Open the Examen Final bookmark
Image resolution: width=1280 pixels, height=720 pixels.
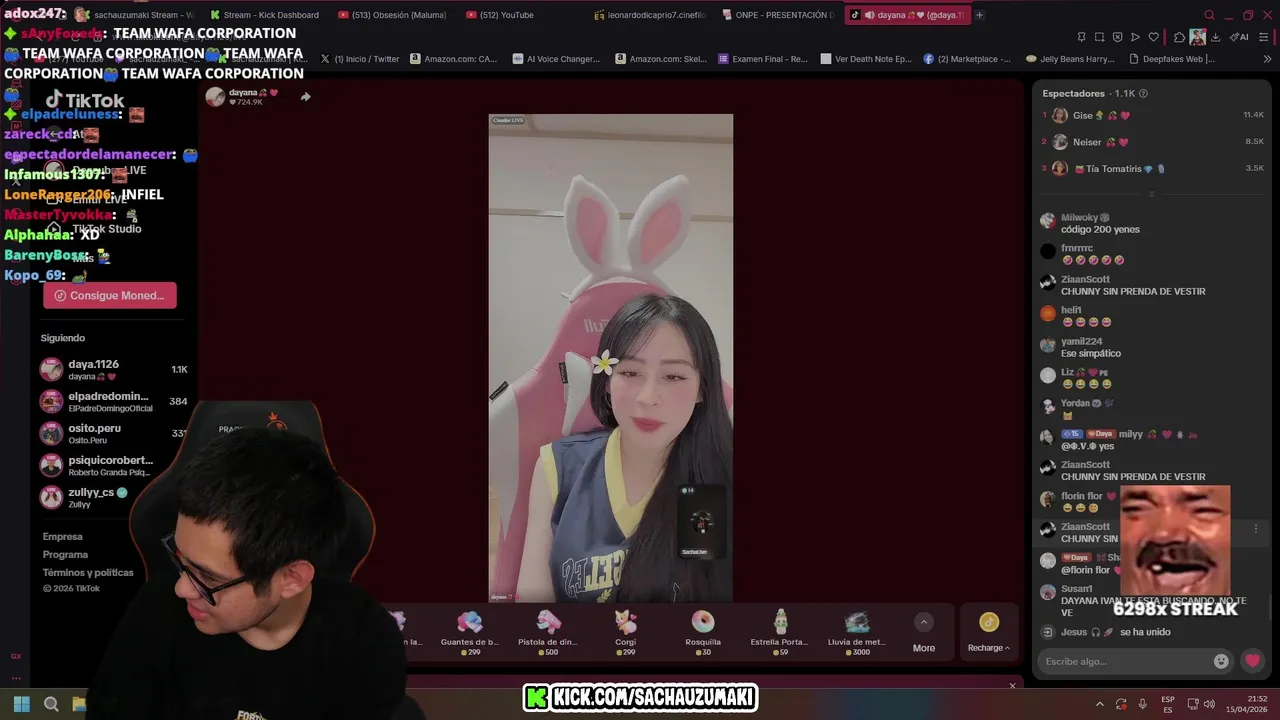763,59
